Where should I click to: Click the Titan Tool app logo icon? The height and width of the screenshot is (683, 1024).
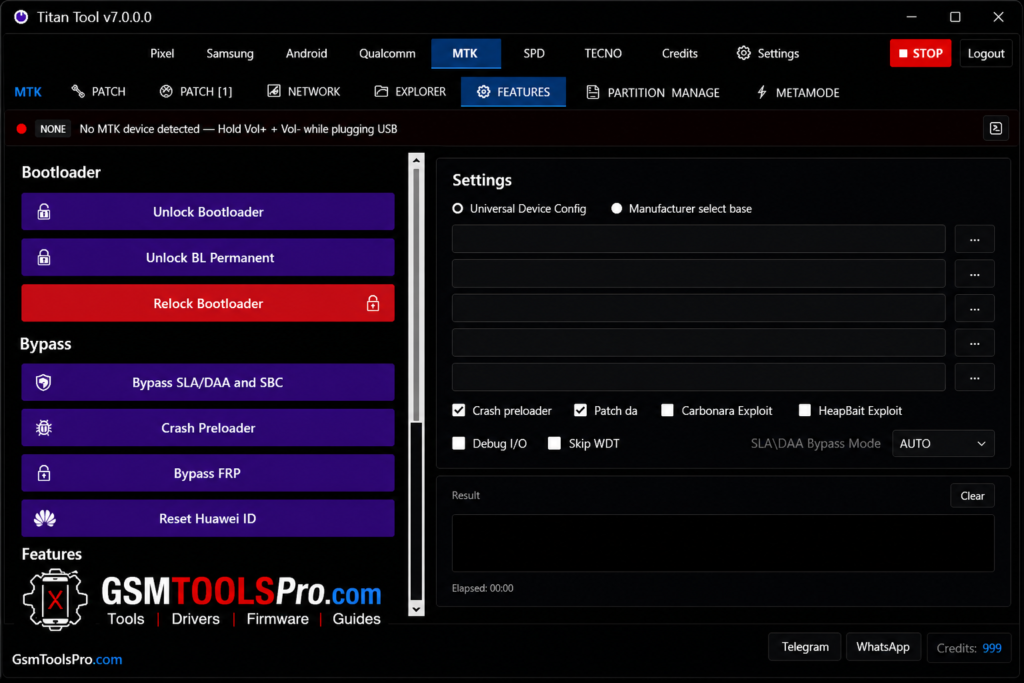tap(21, 17)
